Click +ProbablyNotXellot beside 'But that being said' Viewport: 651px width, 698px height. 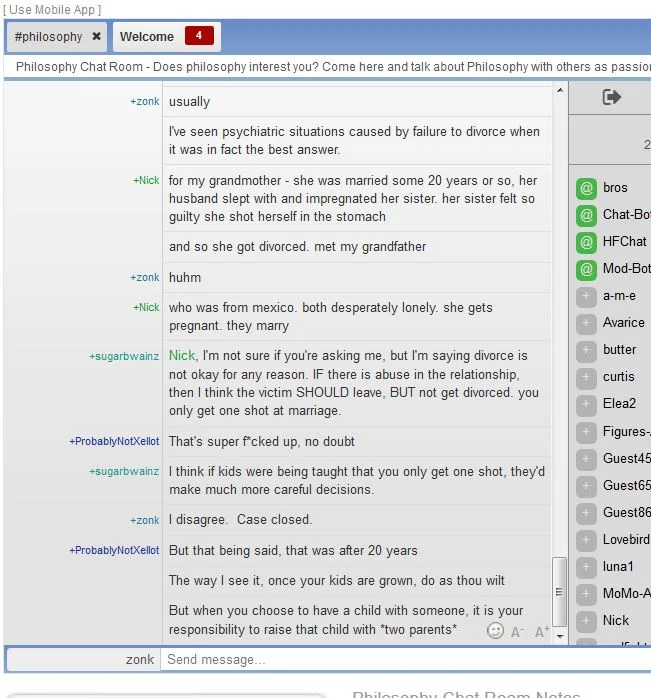pyautogui.click(x=114, y=550)
